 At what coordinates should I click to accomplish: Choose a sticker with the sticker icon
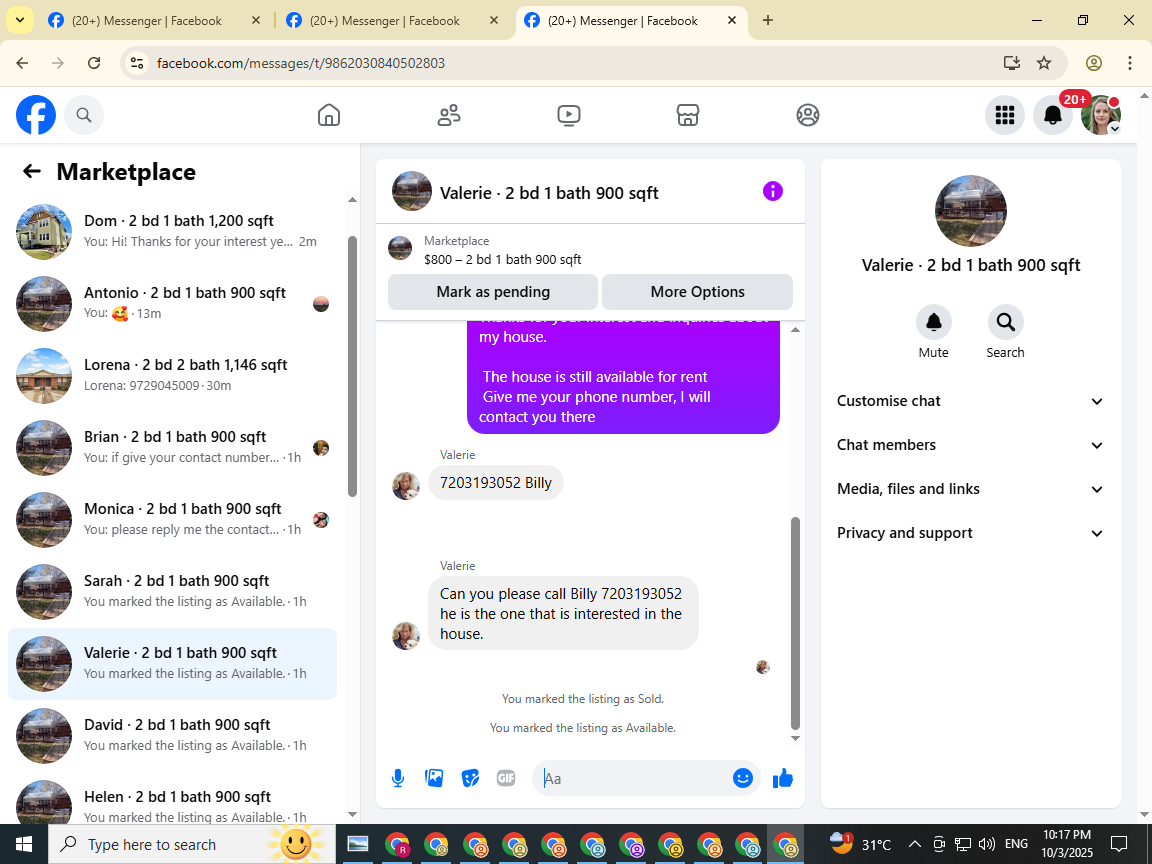pos(470,778)
